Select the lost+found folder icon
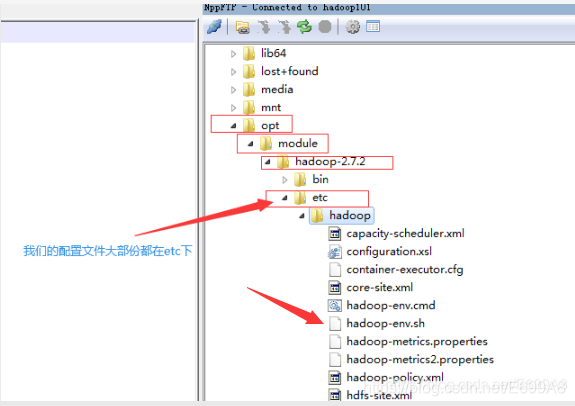Viewport: 575px width, 406px height. (249, 71)
